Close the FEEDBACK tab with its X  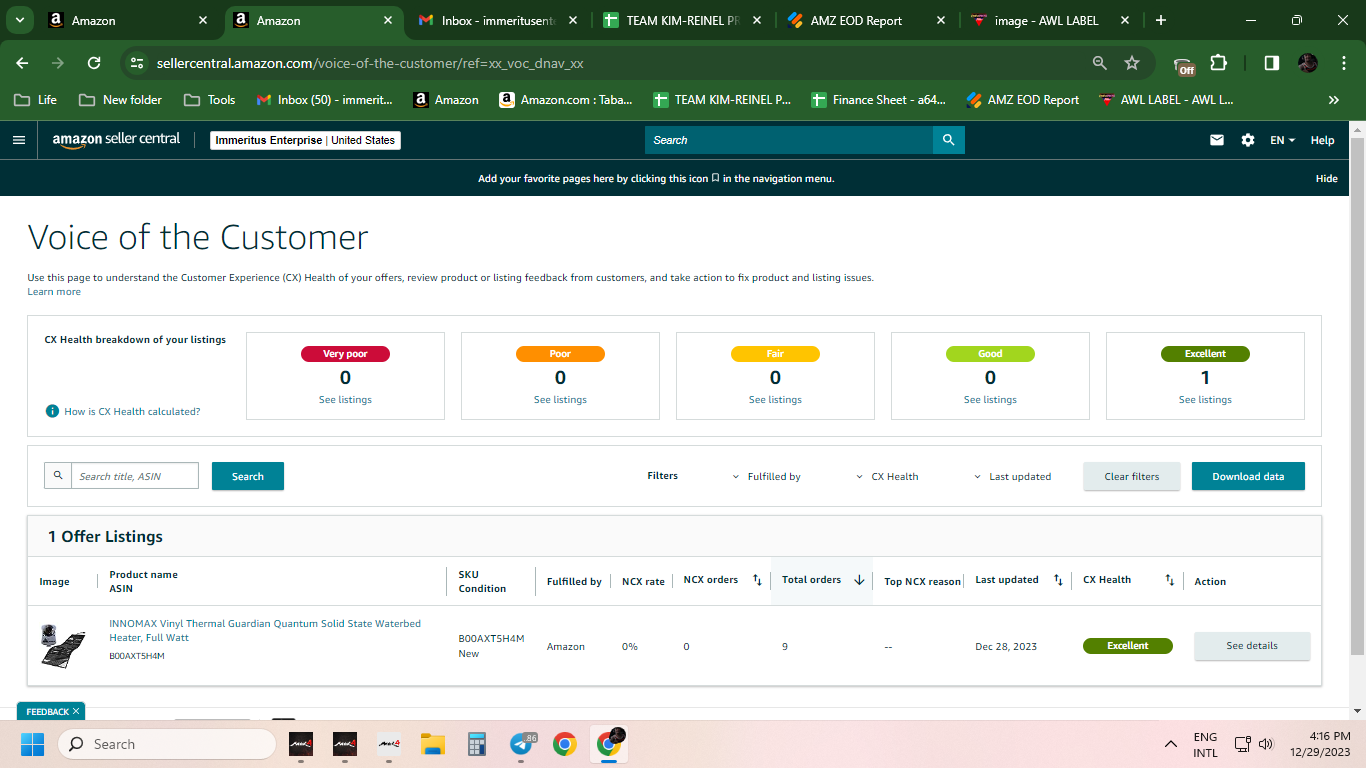click(x=76, y=711)
